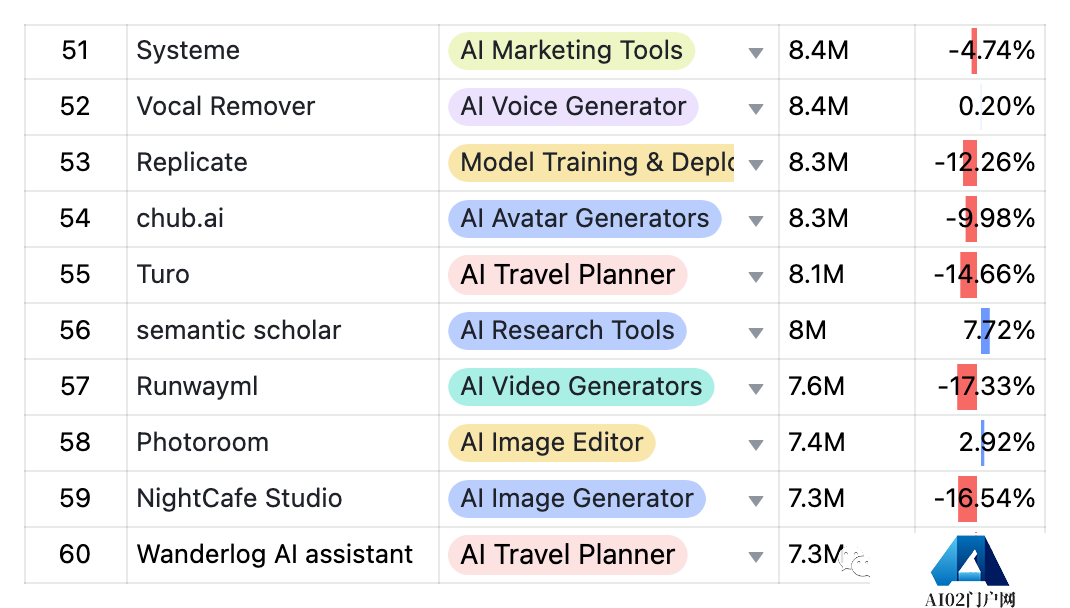Click the AI02 portal logo icon
Screen dimensions: 1070x608
tap(970, 562)
